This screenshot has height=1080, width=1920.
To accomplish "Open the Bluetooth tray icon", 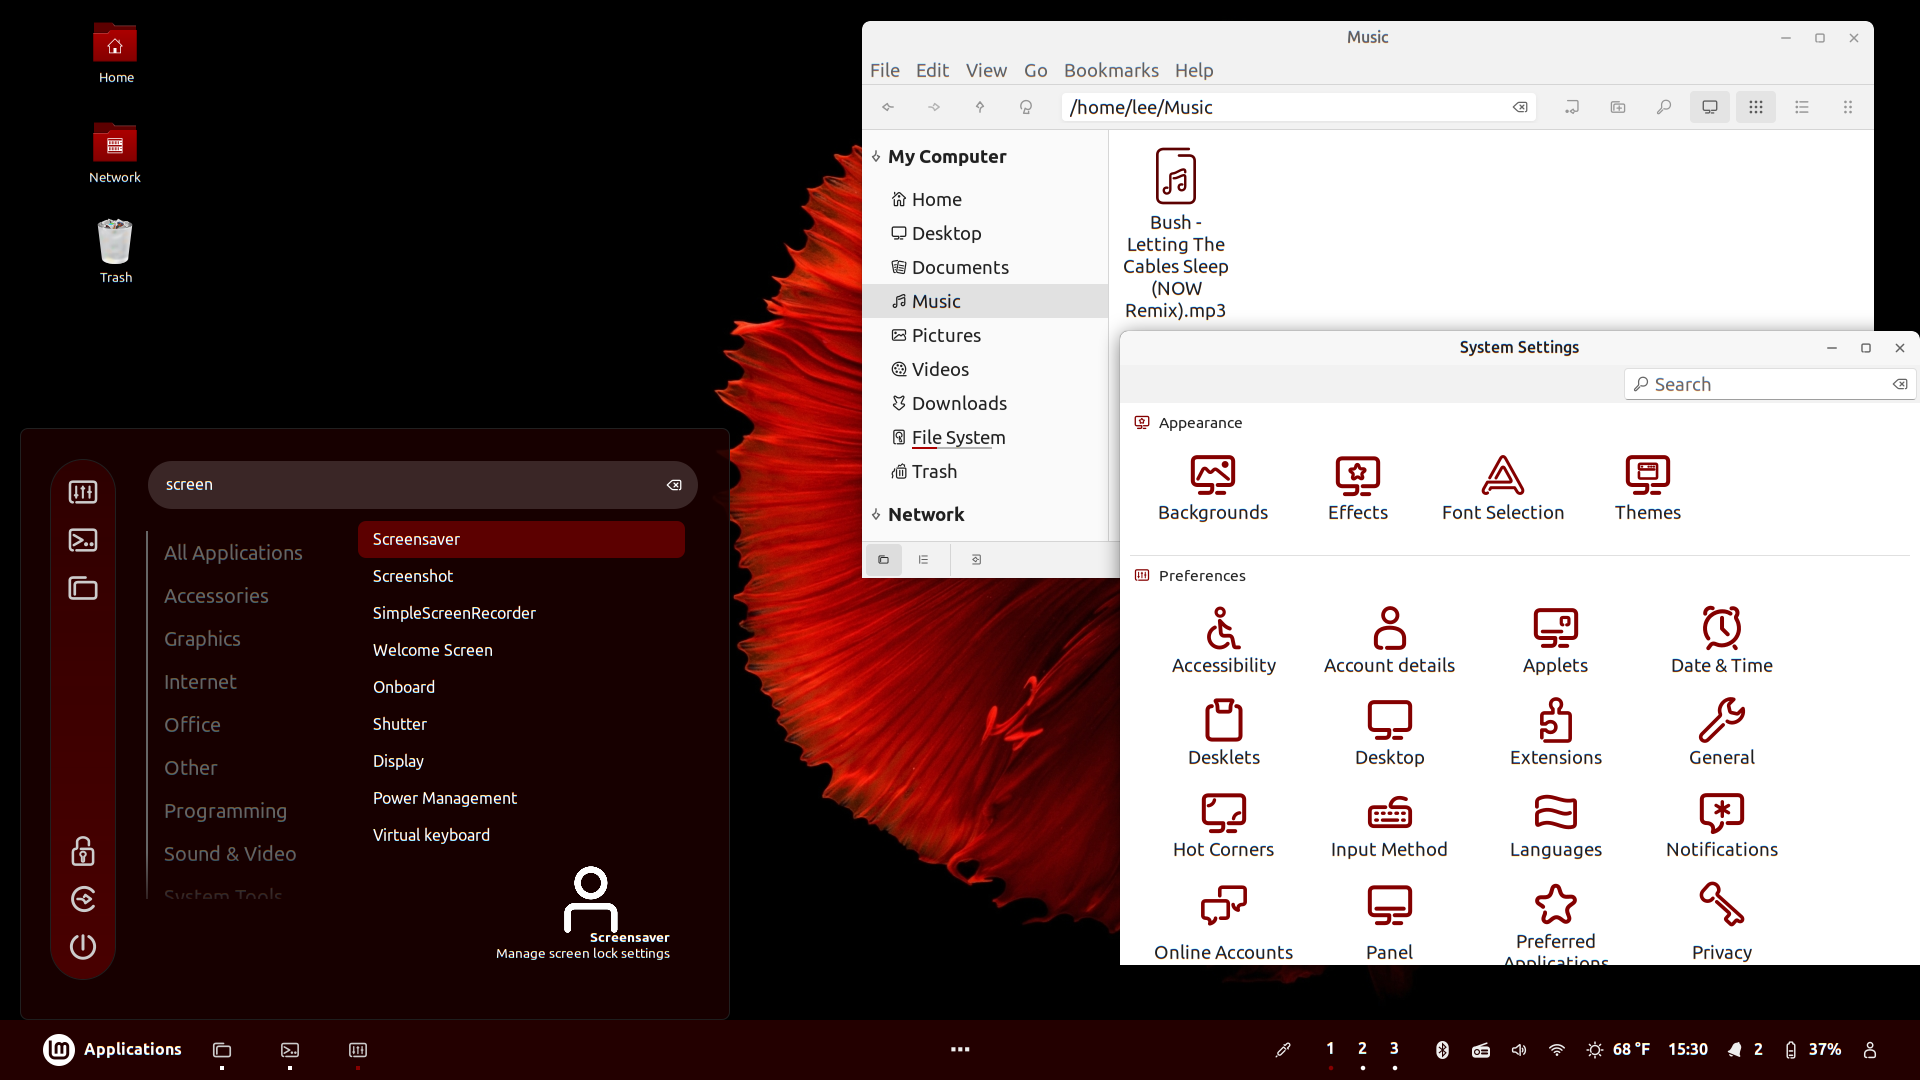I will 1442,1049.
